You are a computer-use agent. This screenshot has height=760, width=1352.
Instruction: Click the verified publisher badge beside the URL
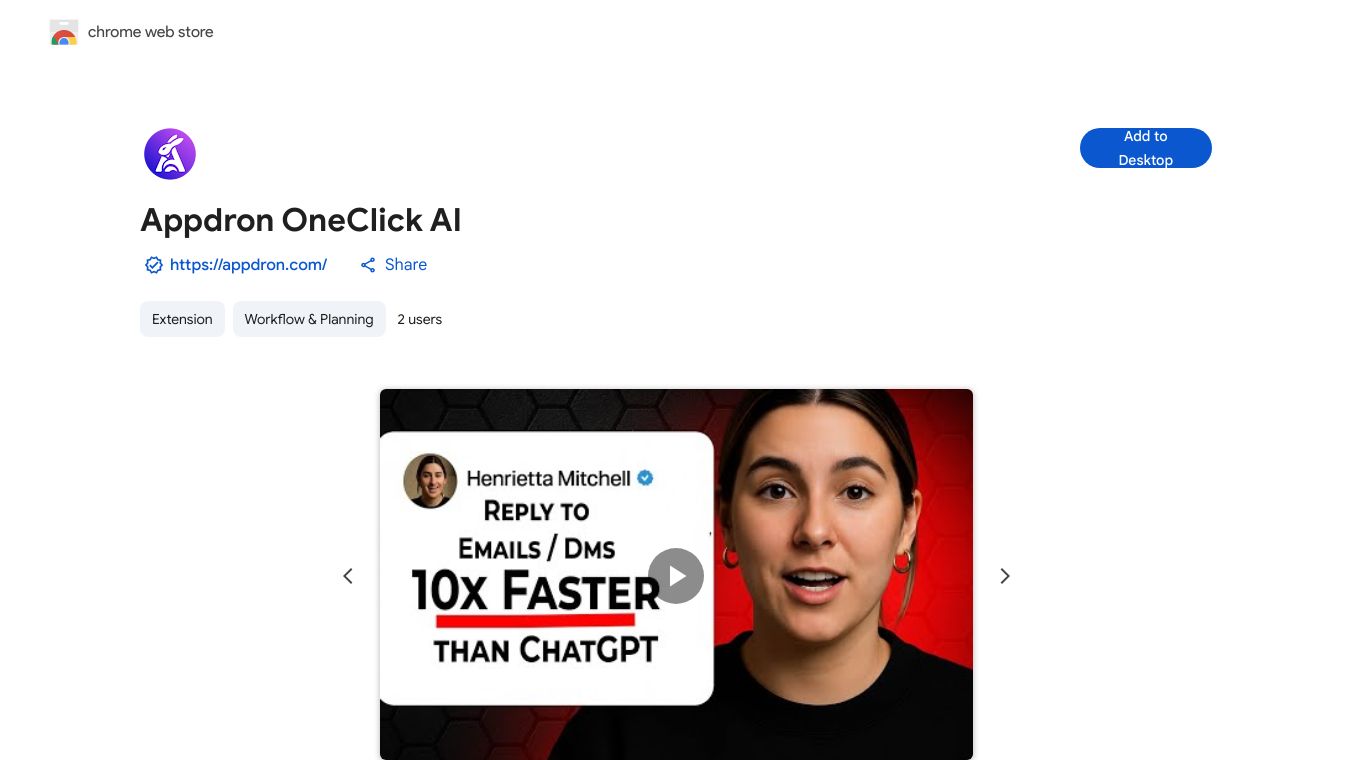click(x=153, y=265)
